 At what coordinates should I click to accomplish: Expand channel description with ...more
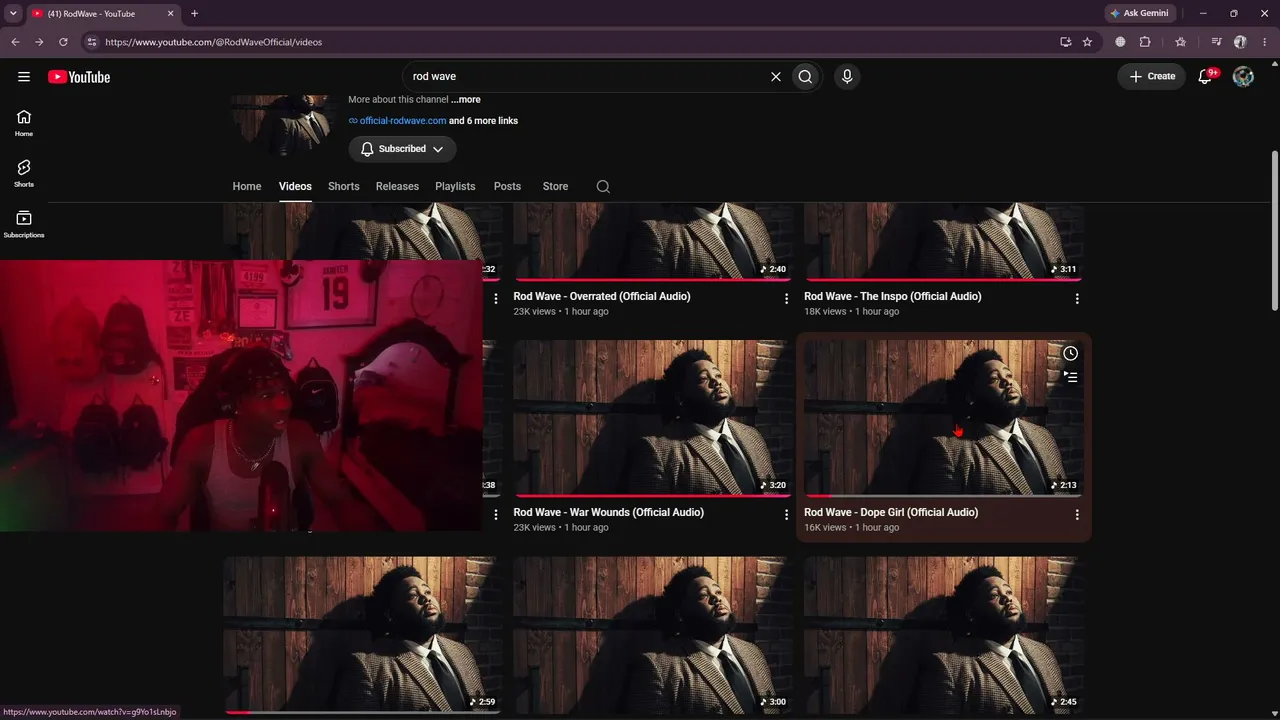tap(465, 100)
